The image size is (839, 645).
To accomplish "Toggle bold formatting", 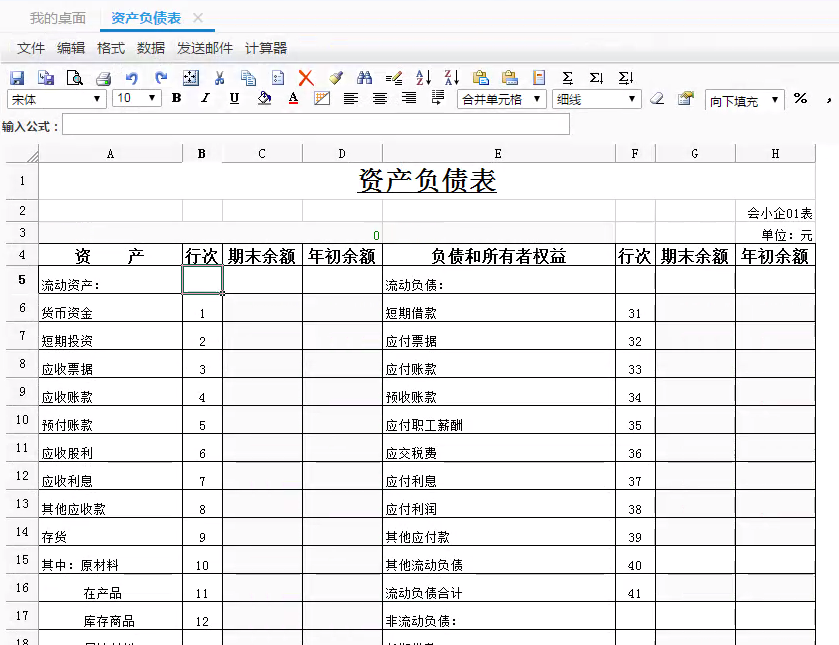I will (177, 98).
